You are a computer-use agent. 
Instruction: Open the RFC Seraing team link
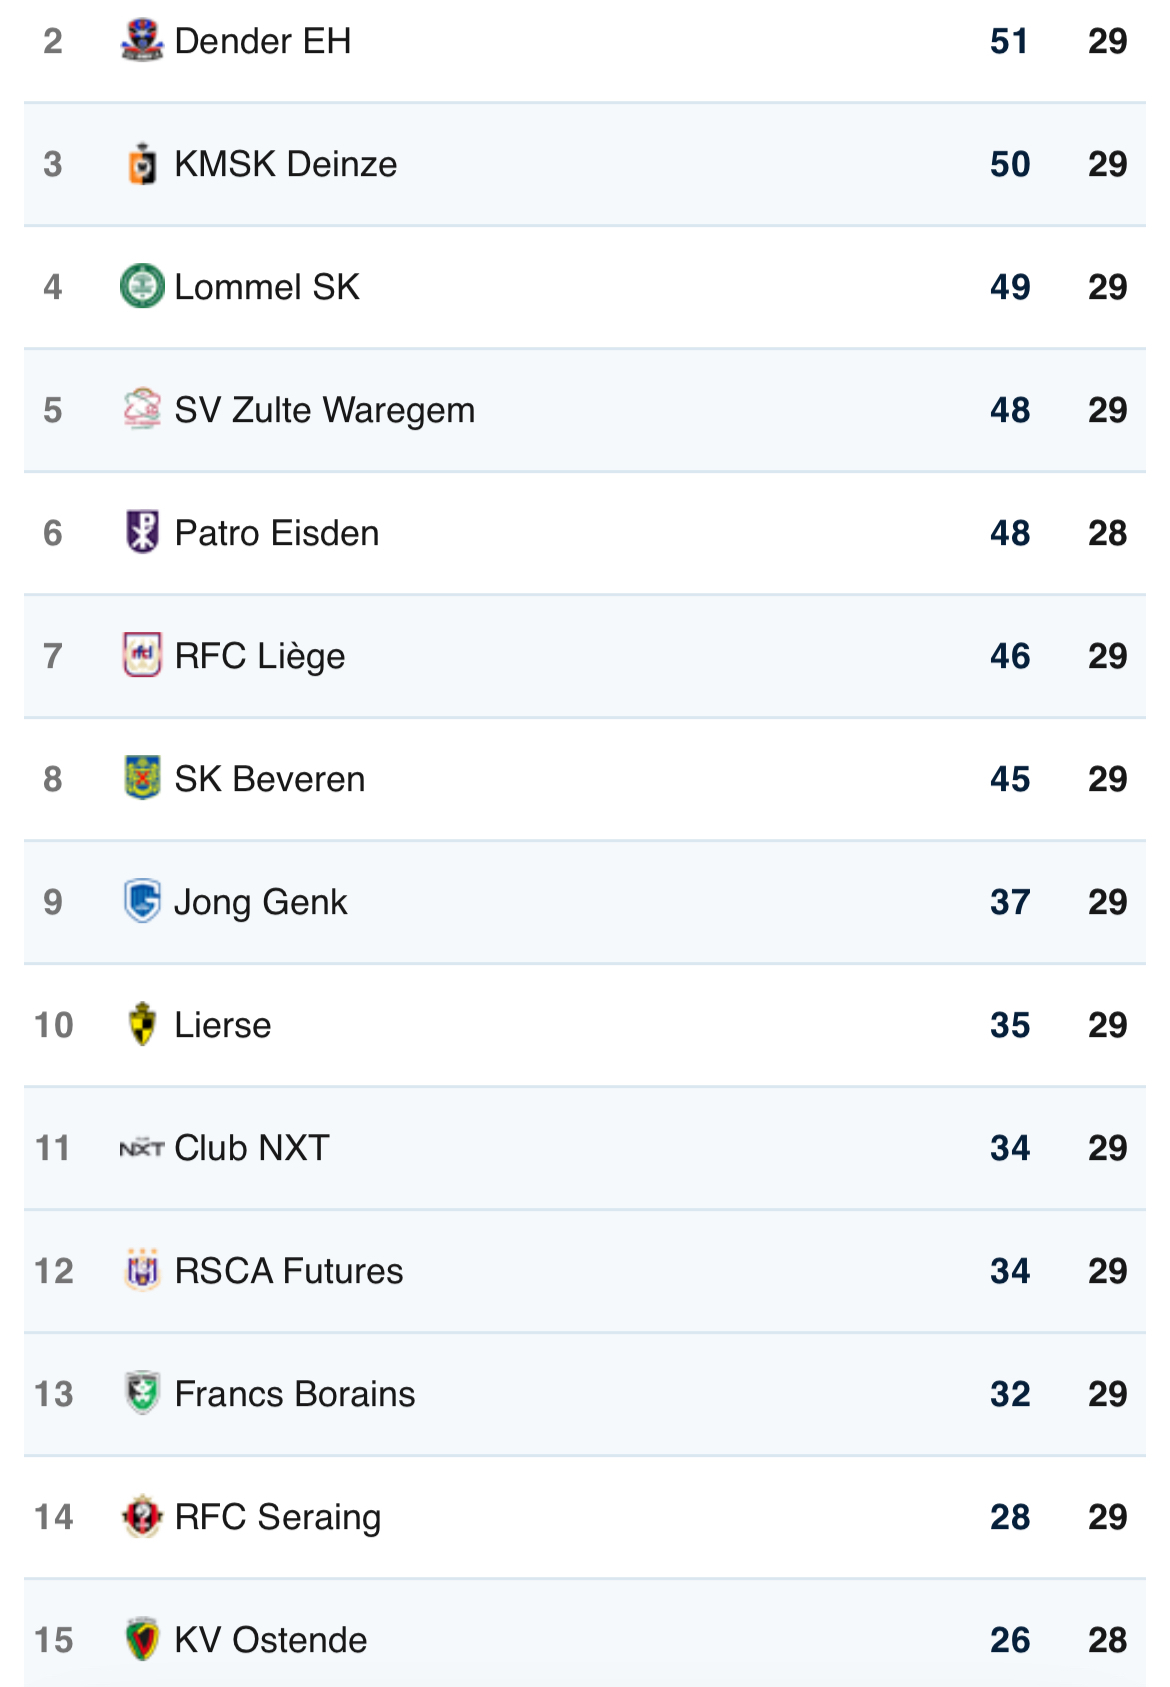pyautogui.click(x=277, y=1517)
